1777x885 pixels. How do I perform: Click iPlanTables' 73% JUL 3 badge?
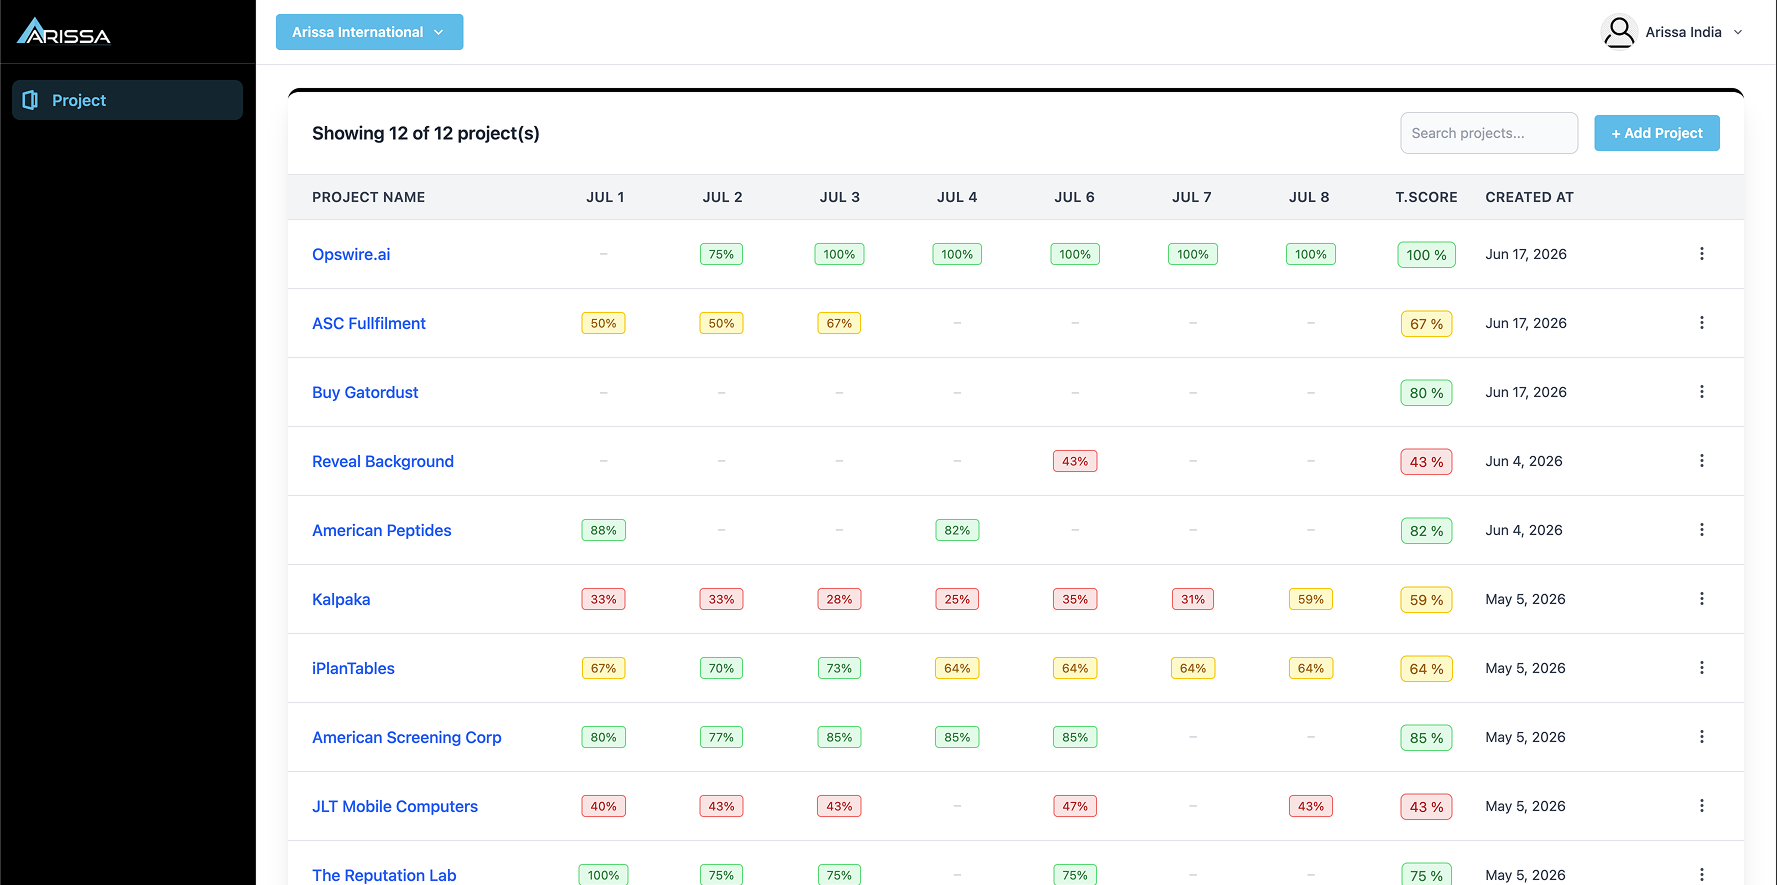(839, 668)
